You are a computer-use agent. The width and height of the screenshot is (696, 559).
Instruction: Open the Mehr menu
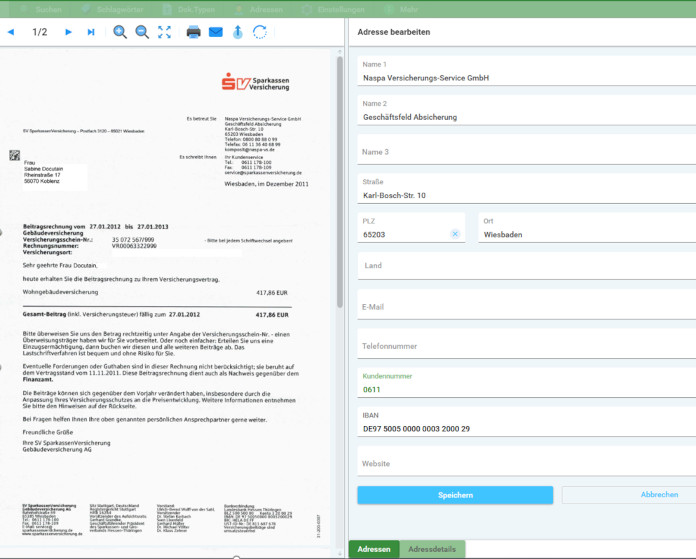coord(402,9)
